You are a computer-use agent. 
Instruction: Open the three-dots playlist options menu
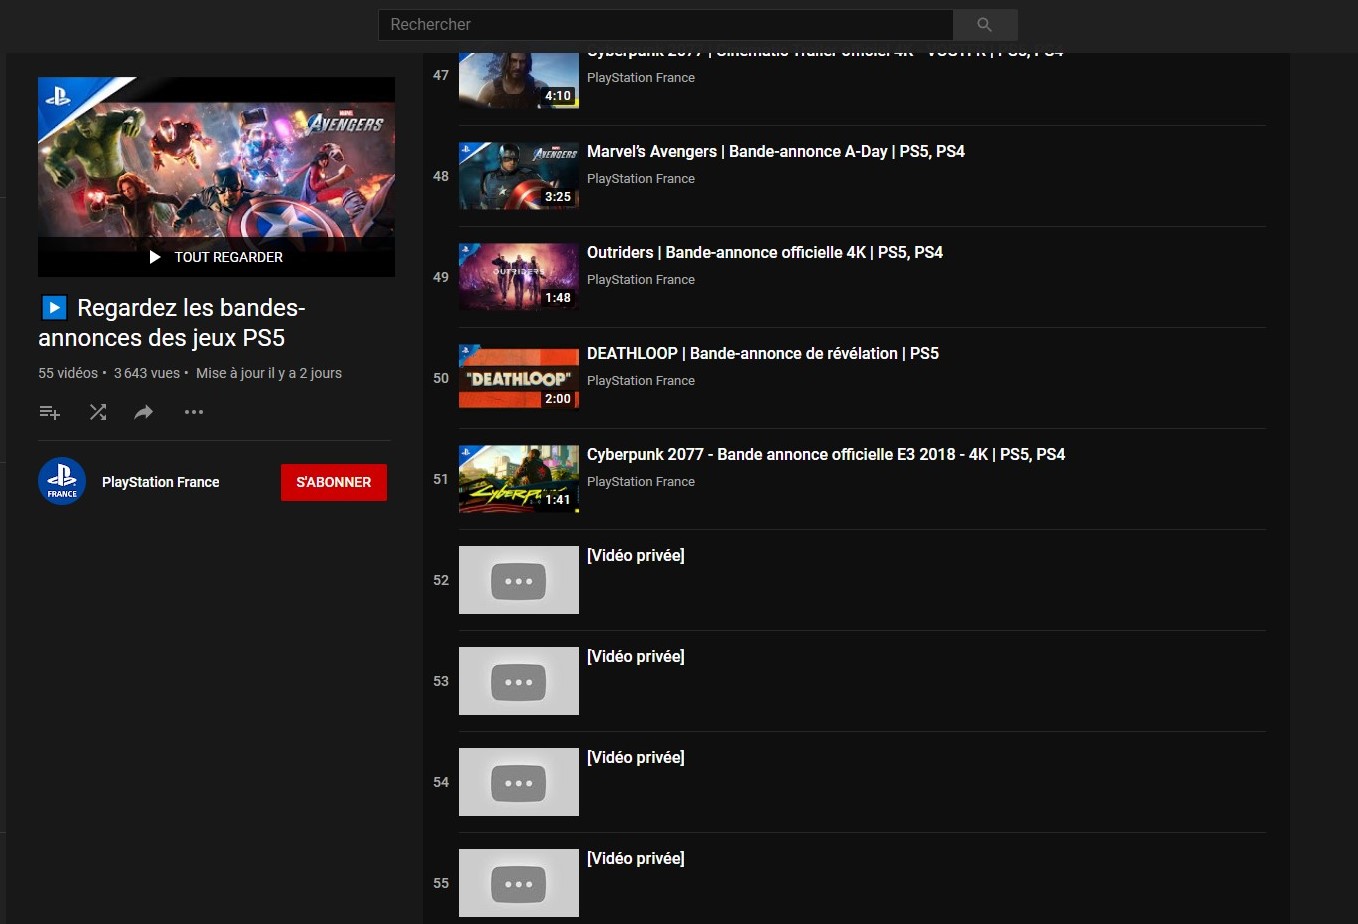point(194,412)
